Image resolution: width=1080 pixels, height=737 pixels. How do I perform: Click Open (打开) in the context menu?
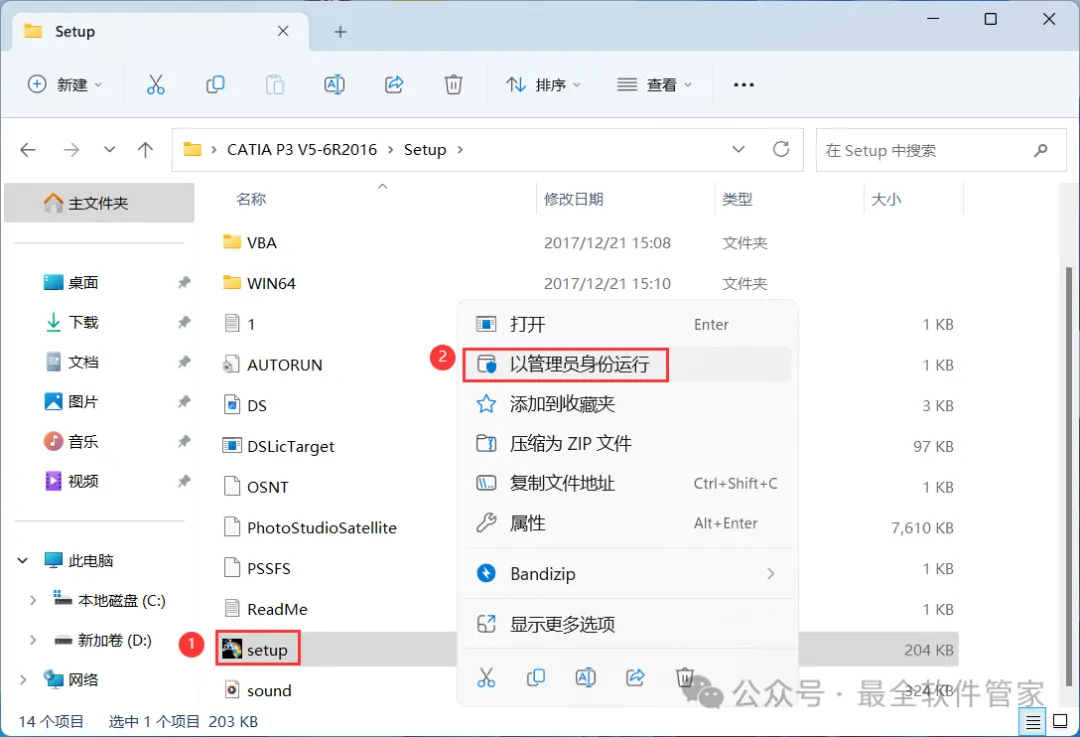pos(627,324)
